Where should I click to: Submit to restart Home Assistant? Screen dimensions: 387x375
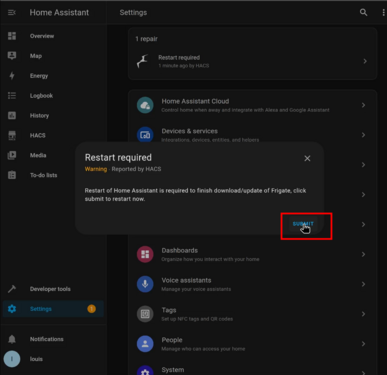[x=303, y=224]
